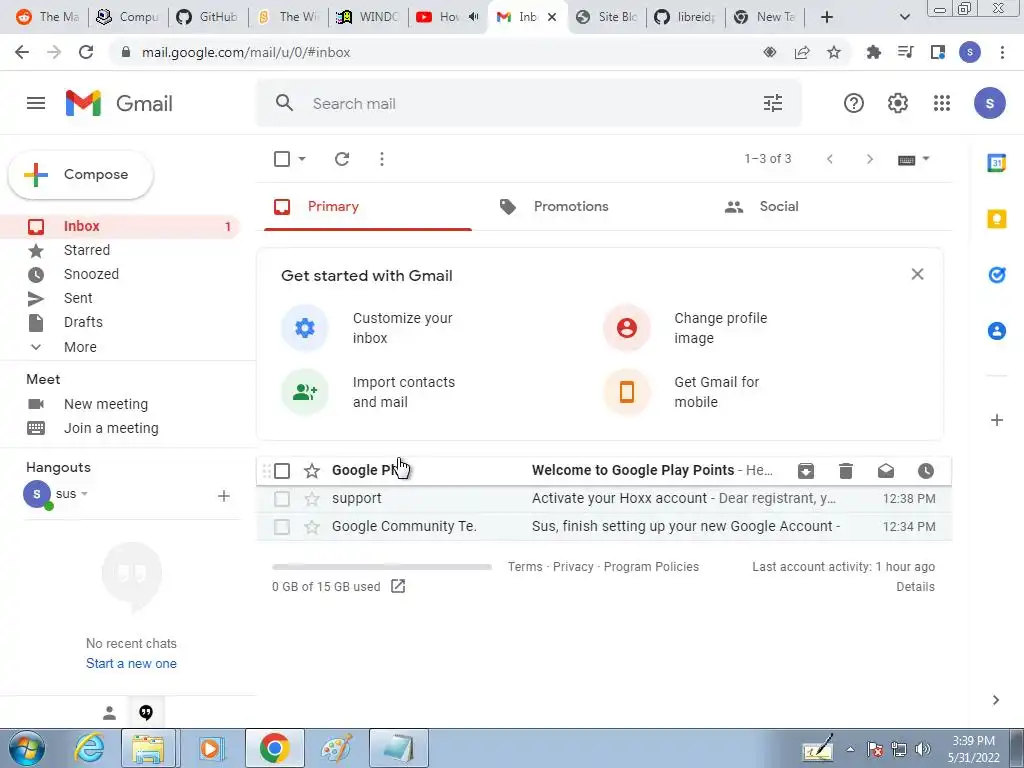This screenshot has height=768, width=1024.
Task: Close the Get started with Gmail card
Action: tap(917, 274)
